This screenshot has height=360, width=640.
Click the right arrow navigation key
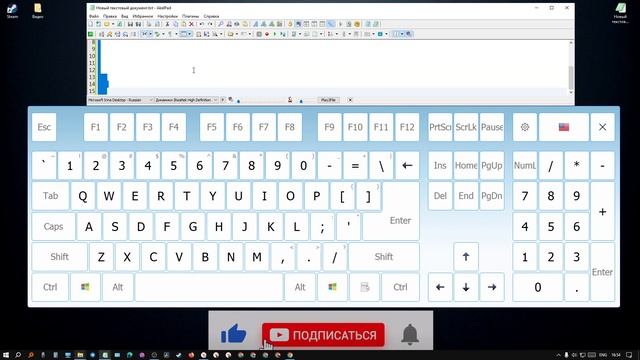click(492, 287)
